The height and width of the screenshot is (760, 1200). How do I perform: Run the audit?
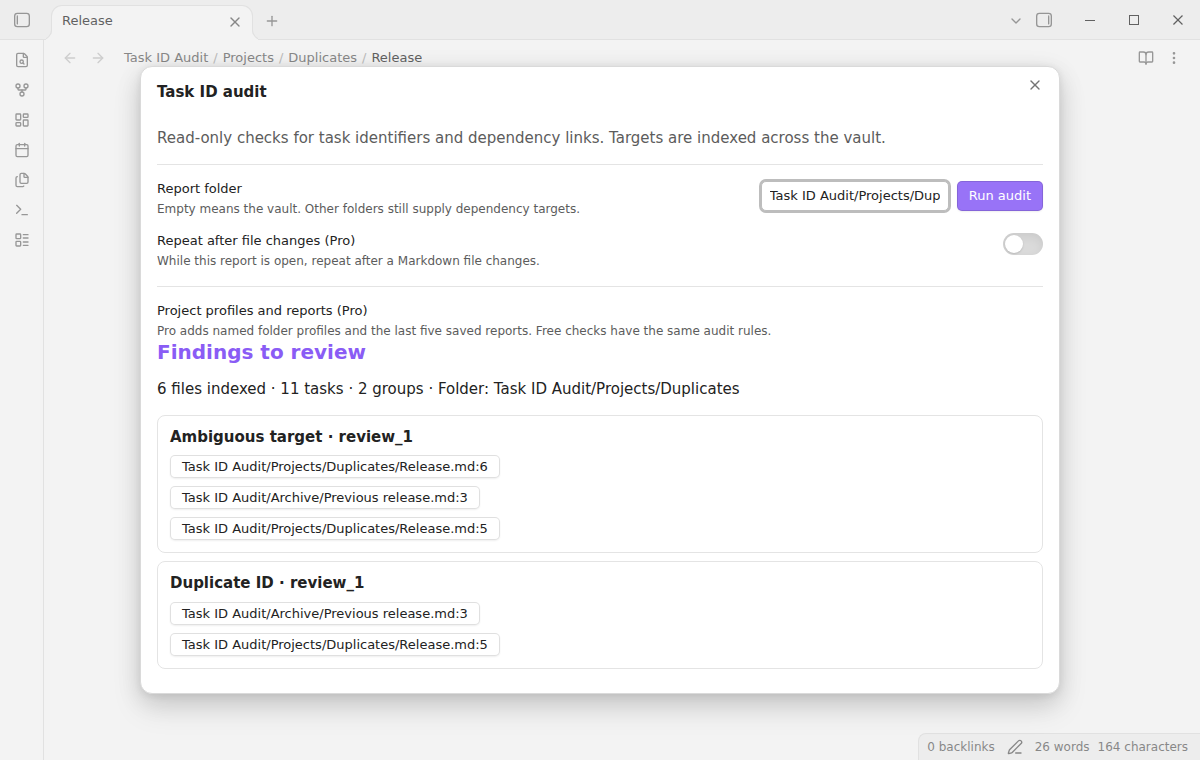pyautogui.click(x=1000, y=196)
